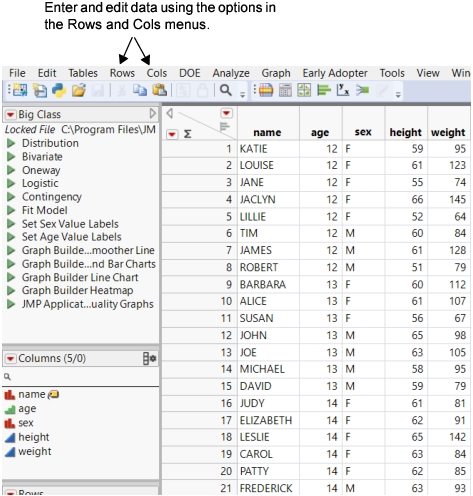Click the lock toolbar icon
This screenshot has height=496, width=473.
[202, 90]
